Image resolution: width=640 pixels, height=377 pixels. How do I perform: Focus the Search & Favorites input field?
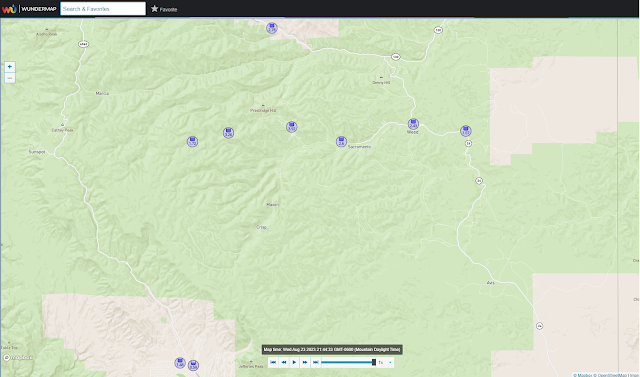[103, 9]
